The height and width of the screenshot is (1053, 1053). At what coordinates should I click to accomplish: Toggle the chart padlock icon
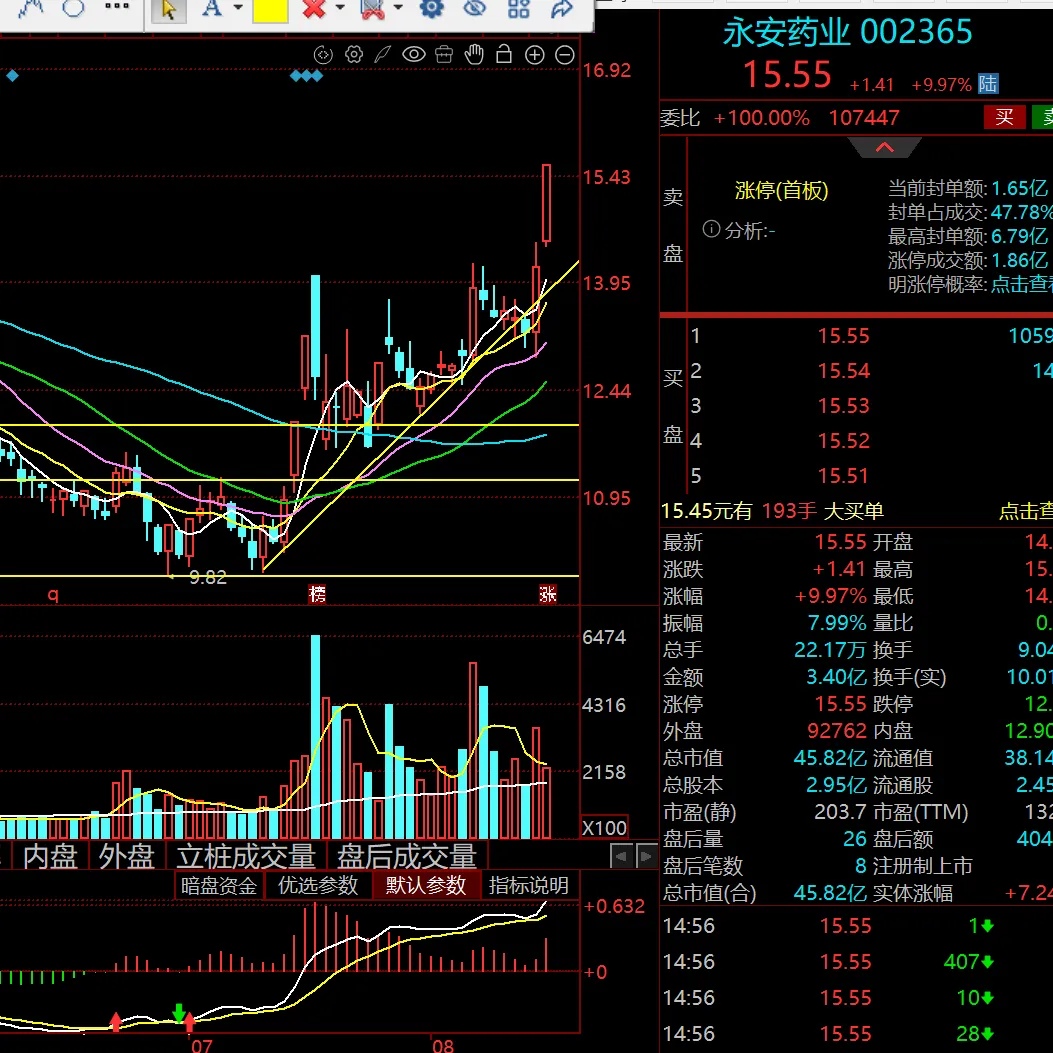coord(504,54)
